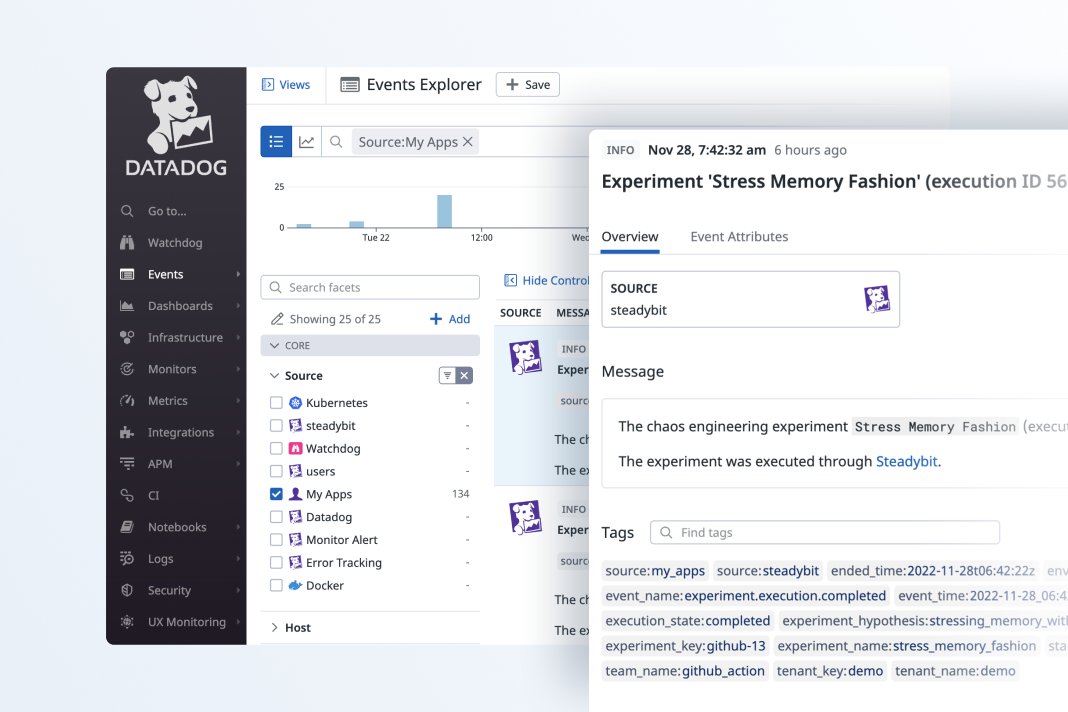Expand the Host facet

pyautogui.click(x=274, y=628)
